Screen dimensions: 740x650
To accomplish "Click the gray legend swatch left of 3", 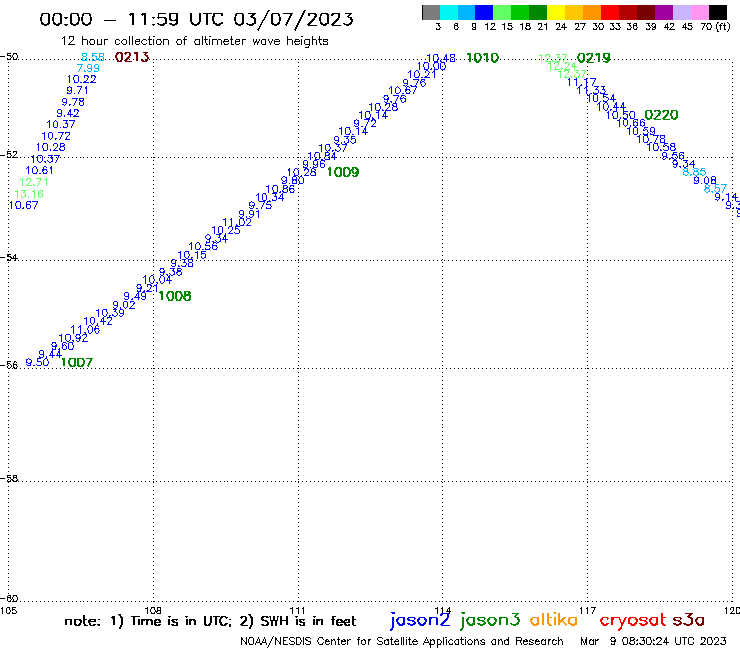I will pos(431,12).
